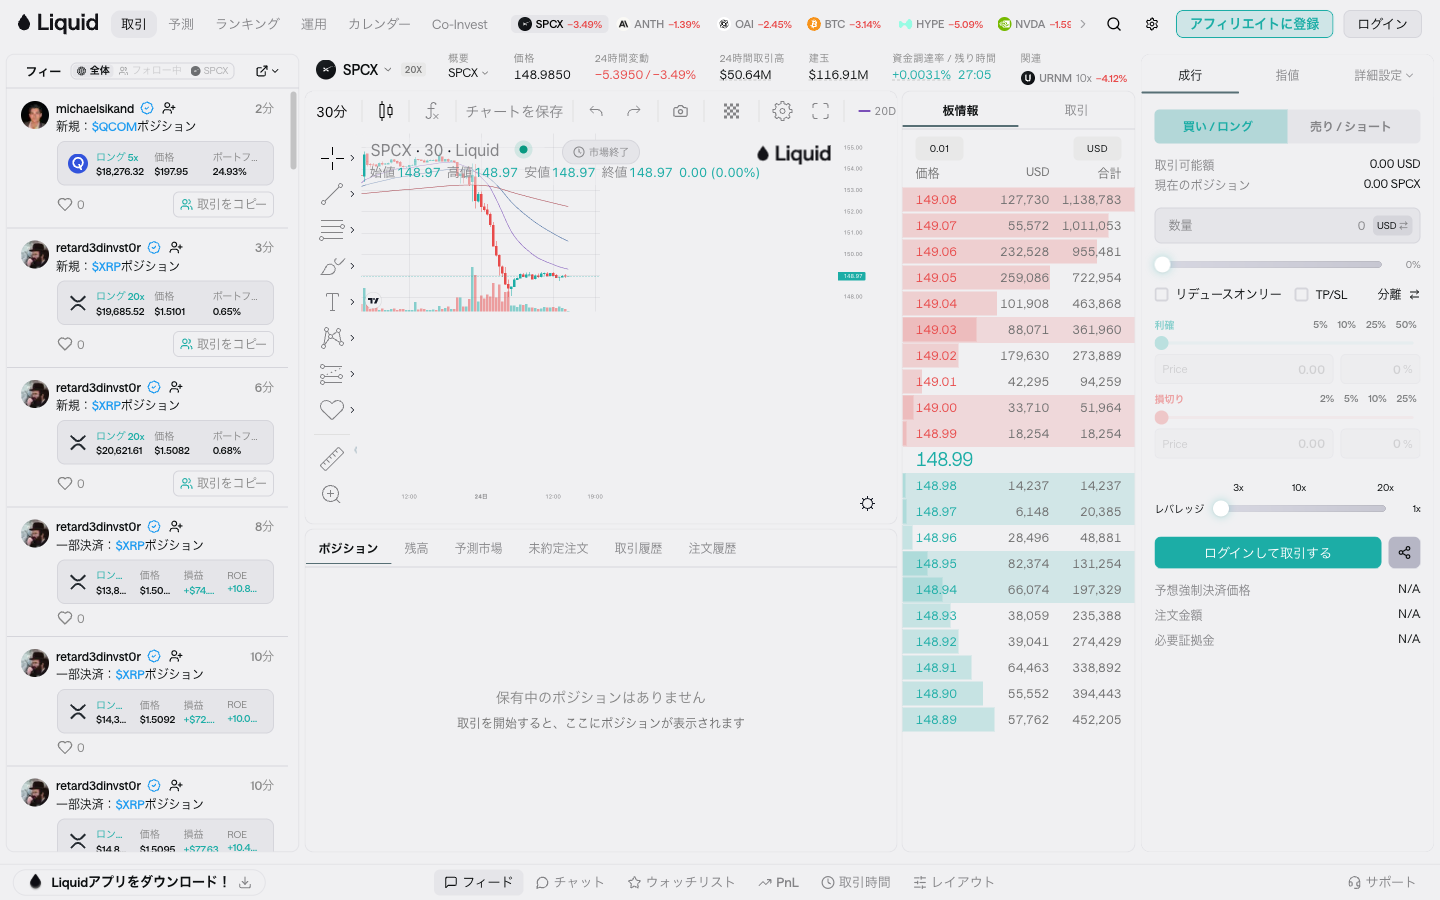Viewport: 1440px width, 900px height.
Task: Open the 詳細設定 order type dropdown
Action: point(1384,75)
